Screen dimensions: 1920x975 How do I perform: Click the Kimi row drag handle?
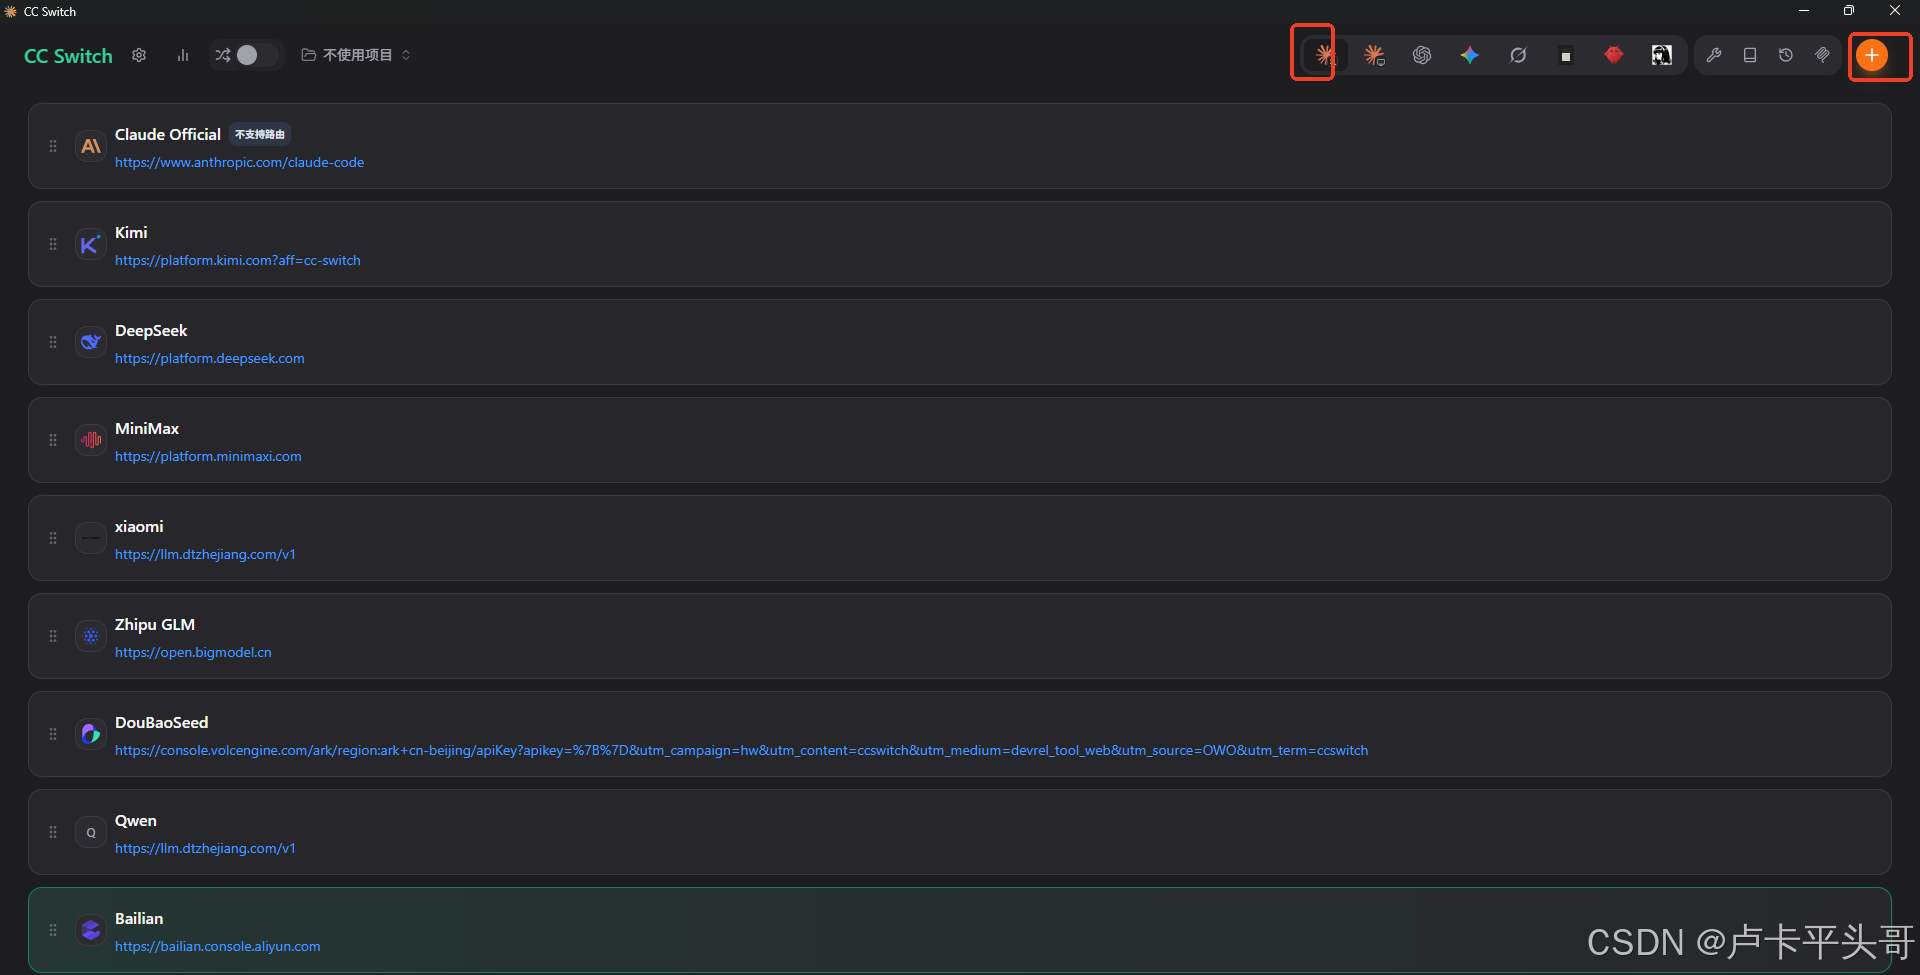tap(53, 244)
